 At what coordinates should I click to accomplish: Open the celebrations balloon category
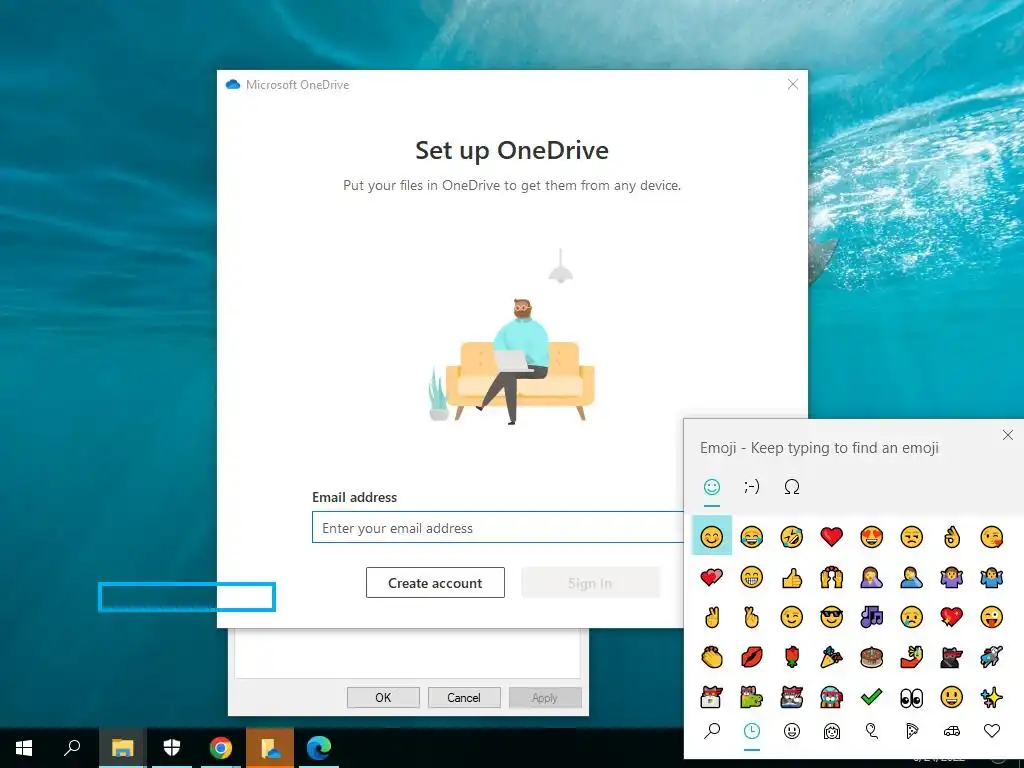coord(871,731)
